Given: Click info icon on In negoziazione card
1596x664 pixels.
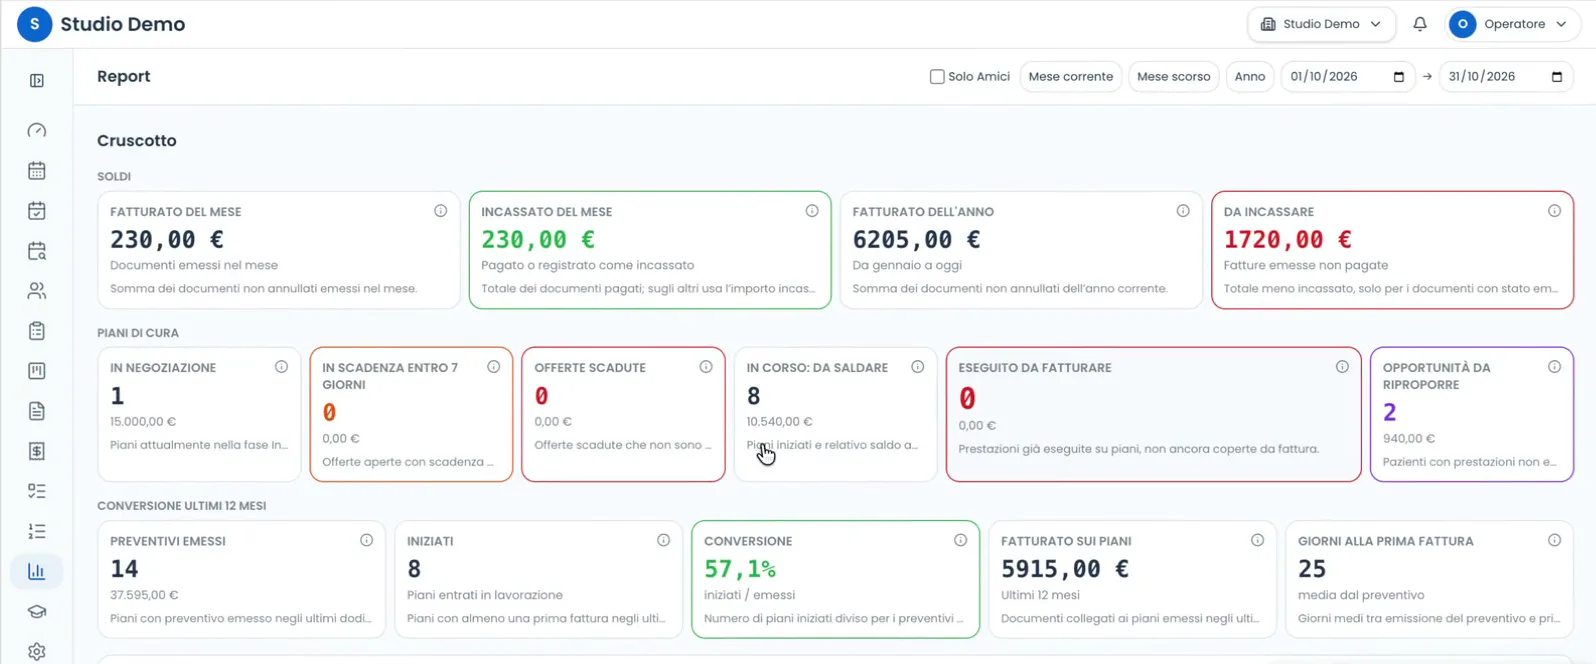Looking at the screenshot, I should (x=281, y=367).
